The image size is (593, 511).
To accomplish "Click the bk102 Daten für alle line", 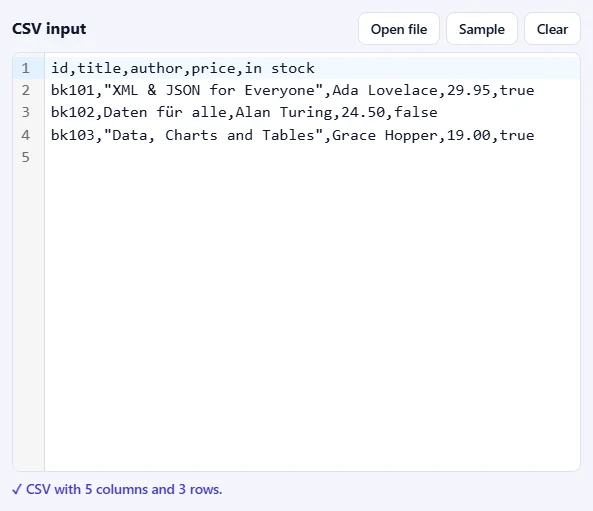I will [x=244, y=112].
